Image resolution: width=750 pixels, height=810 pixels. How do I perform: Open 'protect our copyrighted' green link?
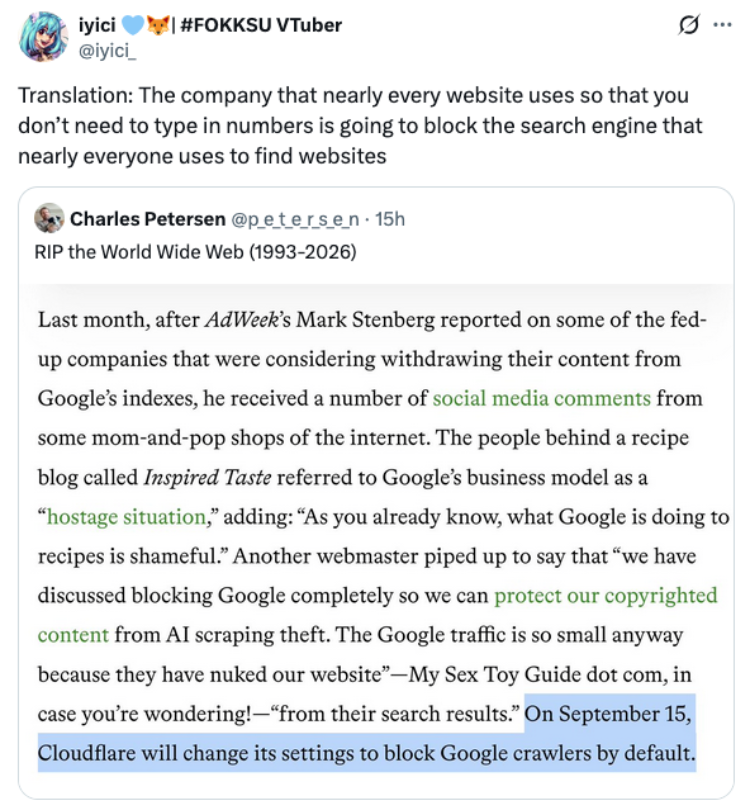pos(606,596)
